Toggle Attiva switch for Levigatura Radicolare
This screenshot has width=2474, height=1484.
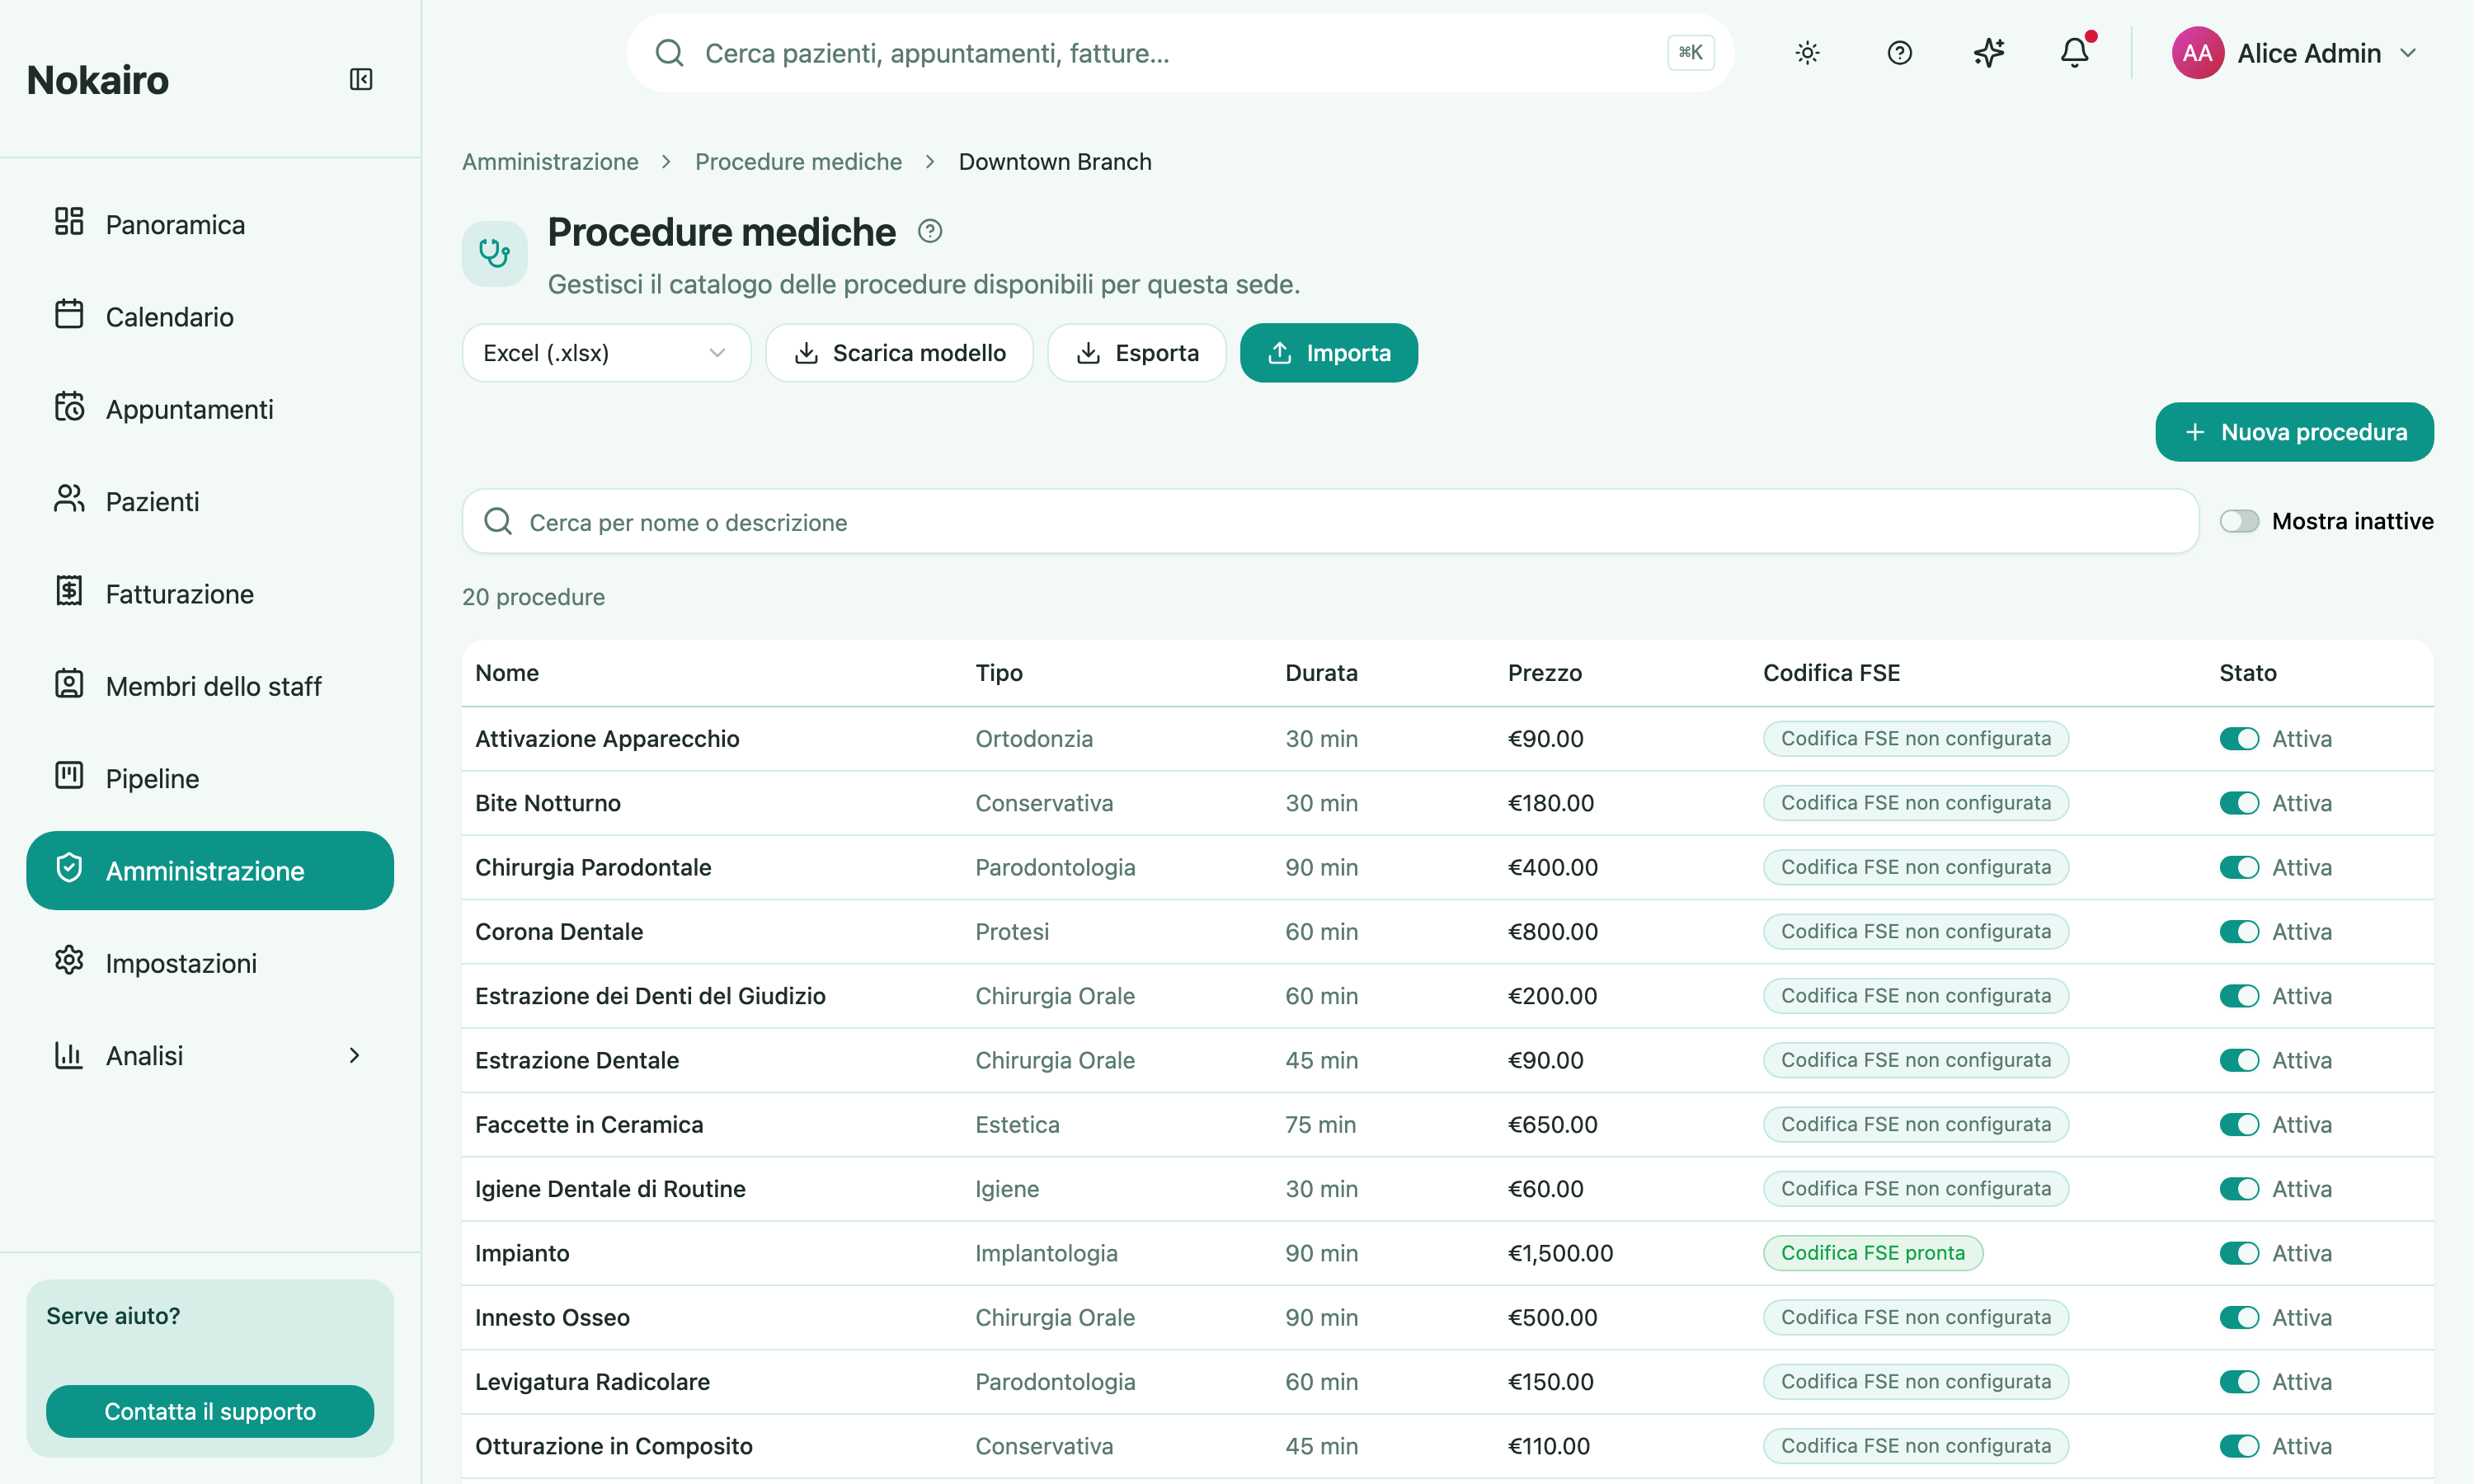(x=2239, y=1382)
